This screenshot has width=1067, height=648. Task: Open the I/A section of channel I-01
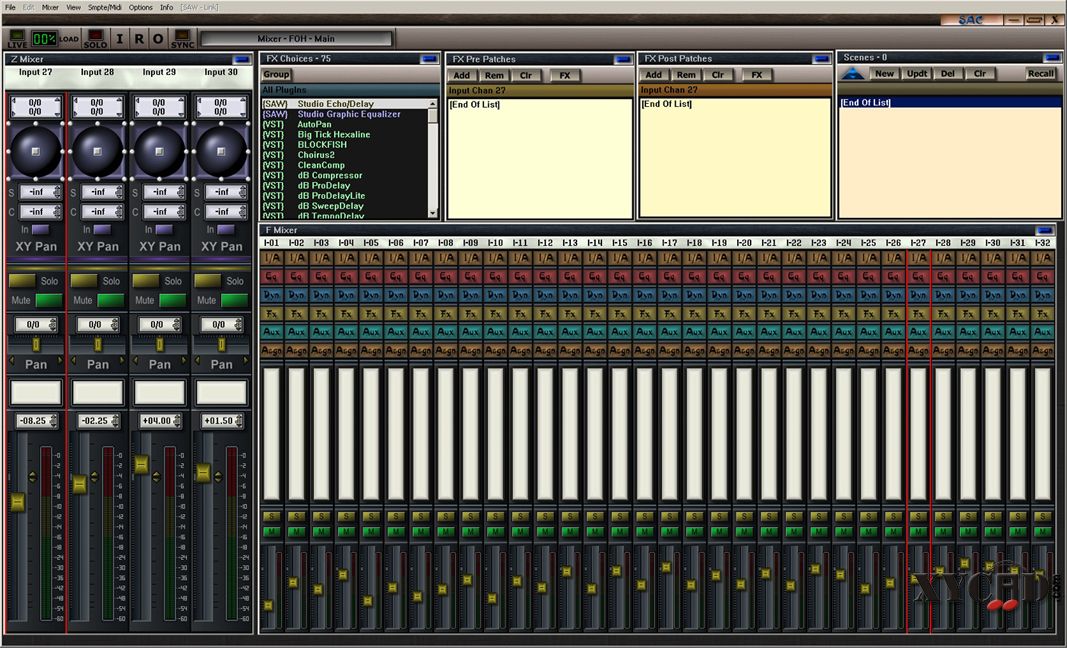(272, 258)
